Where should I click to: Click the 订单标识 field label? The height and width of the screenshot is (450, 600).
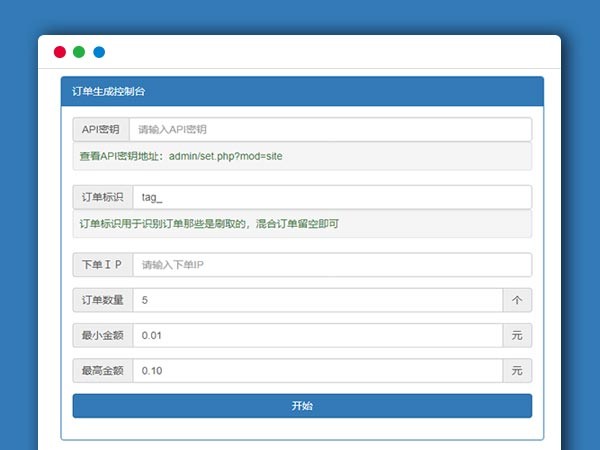pyautogui.click(x=102, y=197)
